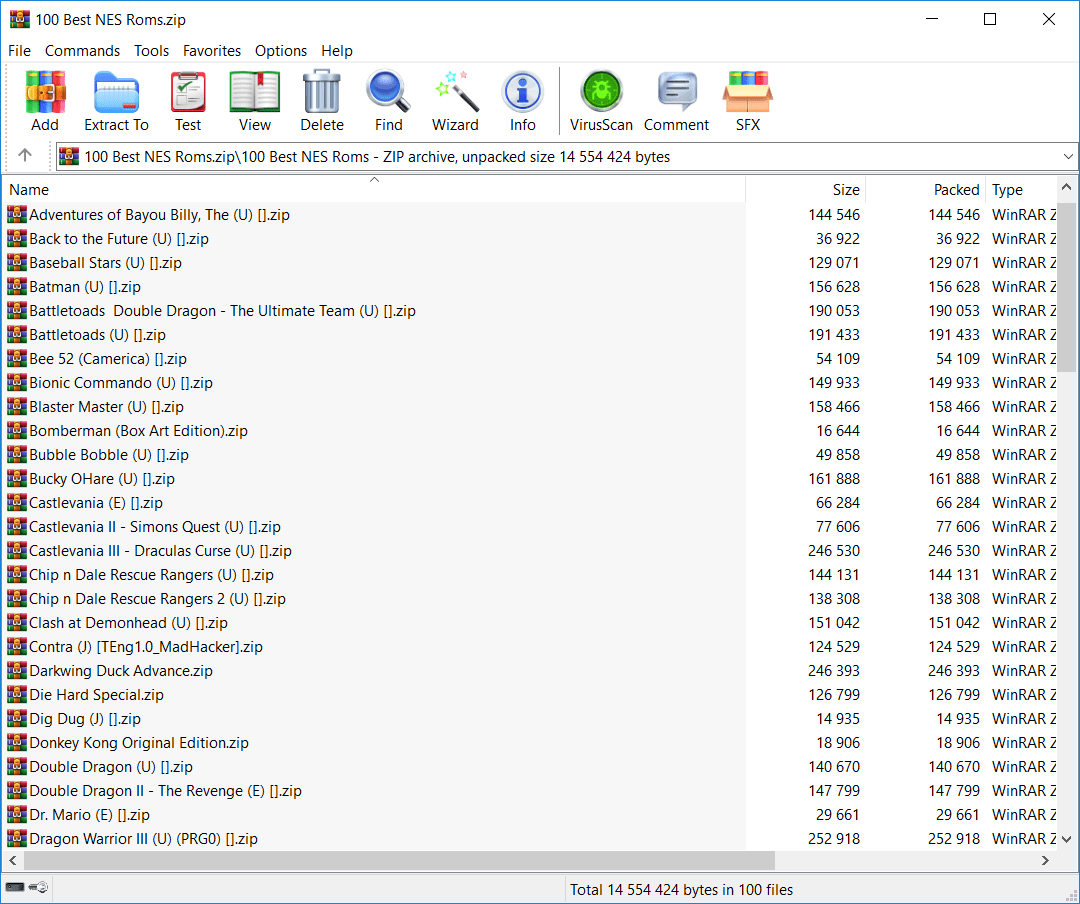The height and width of the screenshot is (904, 1080).
Task: Click the horizontal scrollbar left arrow
Action: point(12,860)
